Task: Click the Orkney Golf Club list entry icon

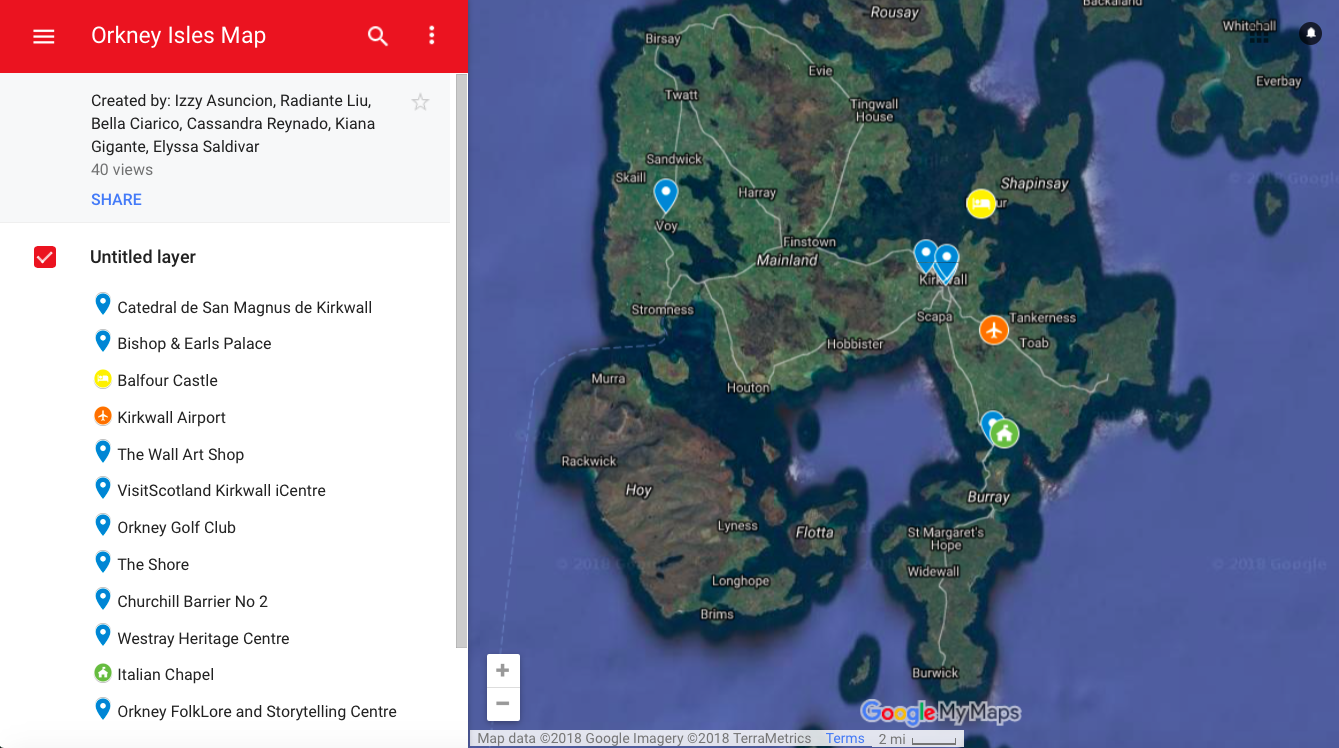Action: coord(104,526)
